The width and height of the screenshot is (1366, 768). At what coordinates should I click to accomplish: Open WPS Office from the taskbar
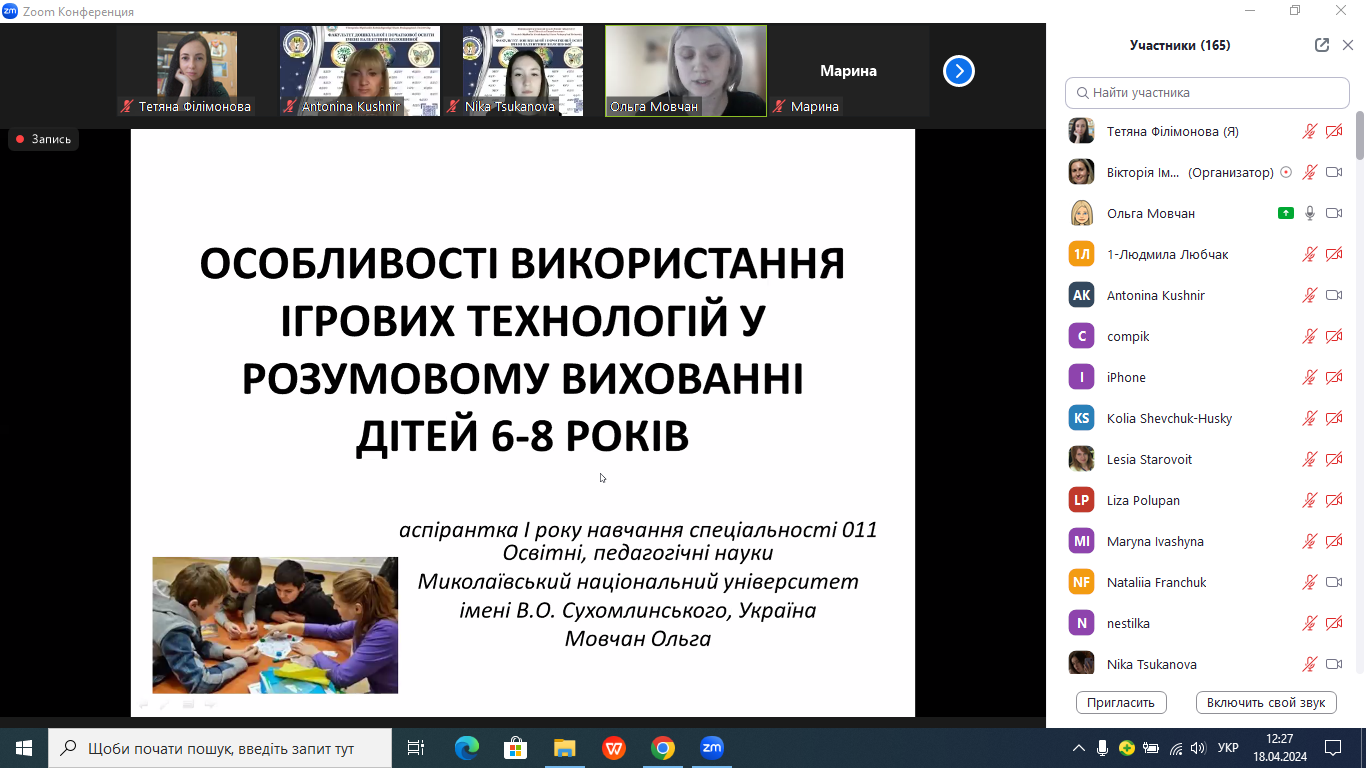point(614,747)
